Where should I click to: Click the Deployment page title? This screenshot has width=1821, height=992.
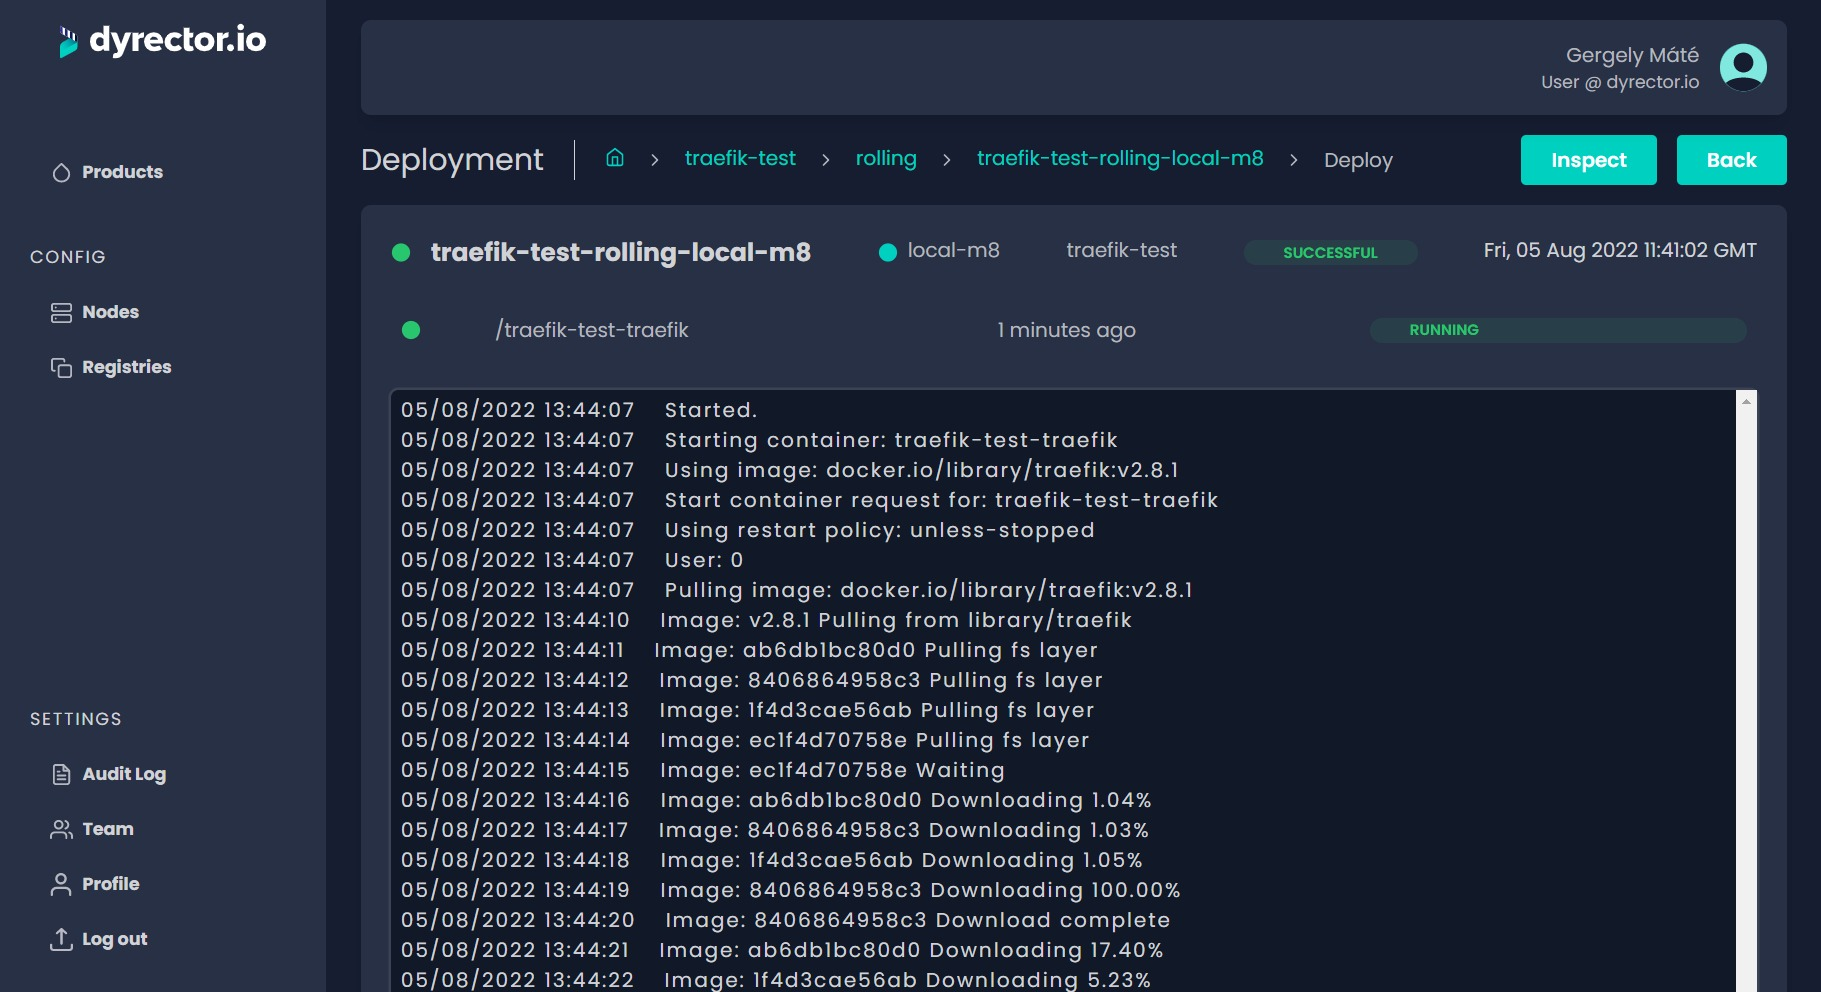pos(452,160)
